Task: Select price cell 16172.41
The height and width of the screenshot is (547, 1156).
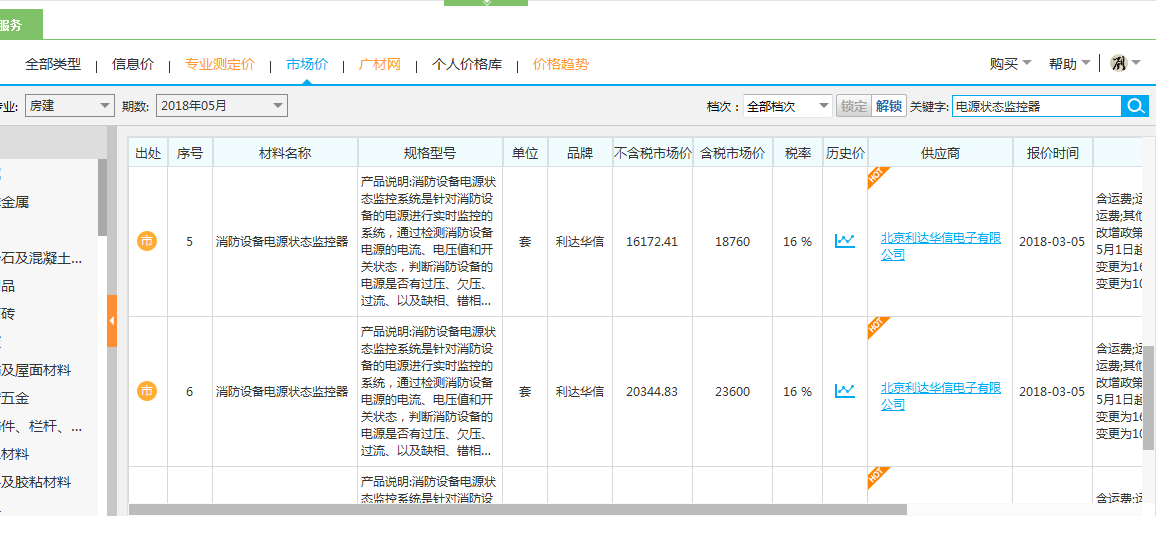Action: (652, 242)
